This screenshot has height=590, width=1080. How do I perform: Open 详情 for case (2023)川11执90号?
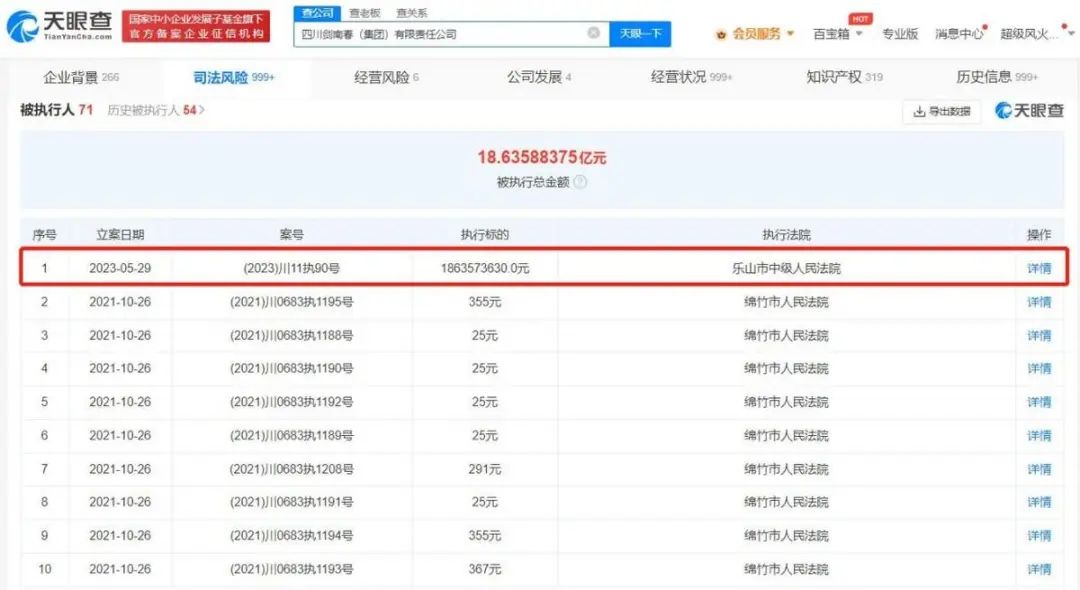[x=1039, y=268]
